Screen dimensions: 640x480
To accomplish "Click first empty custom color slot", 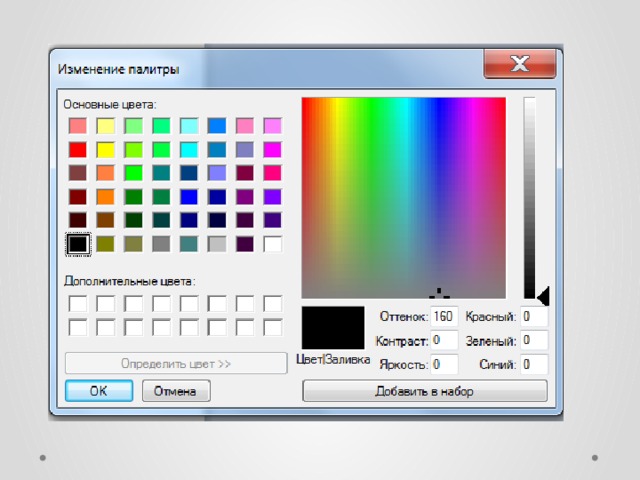I will pyautogui.click(x=77, y=303).
